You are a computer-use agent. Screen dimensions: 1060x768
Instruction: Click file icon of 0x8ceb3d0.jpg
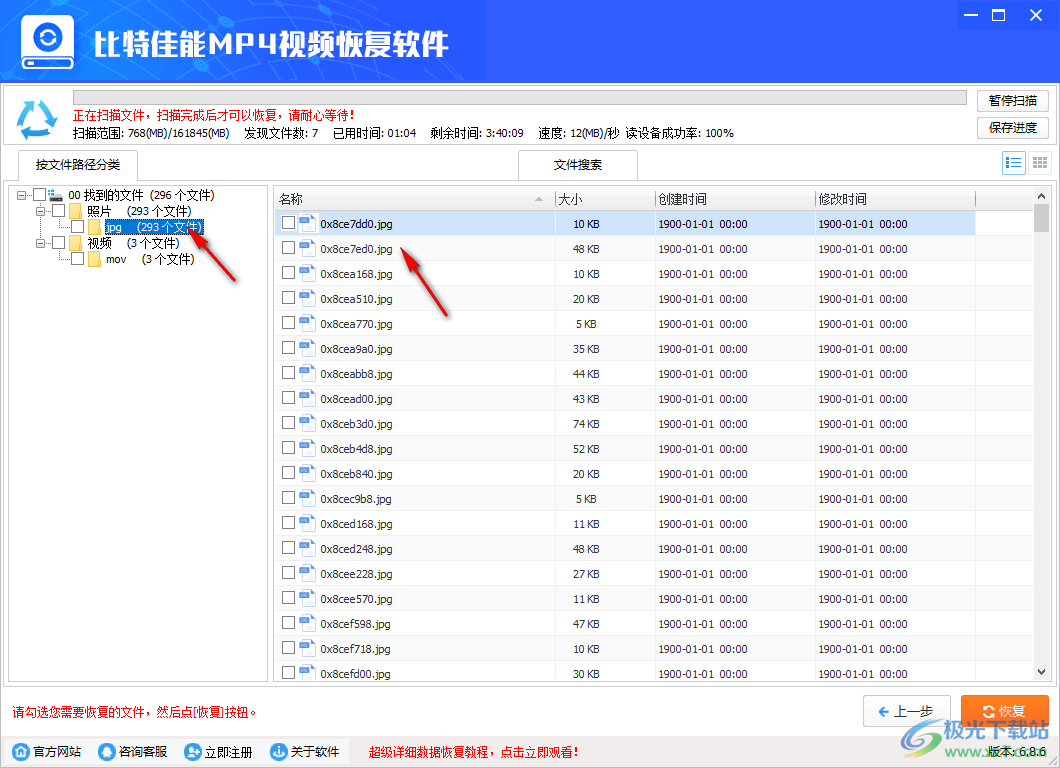pyautogui.click(x=308, y=423)
